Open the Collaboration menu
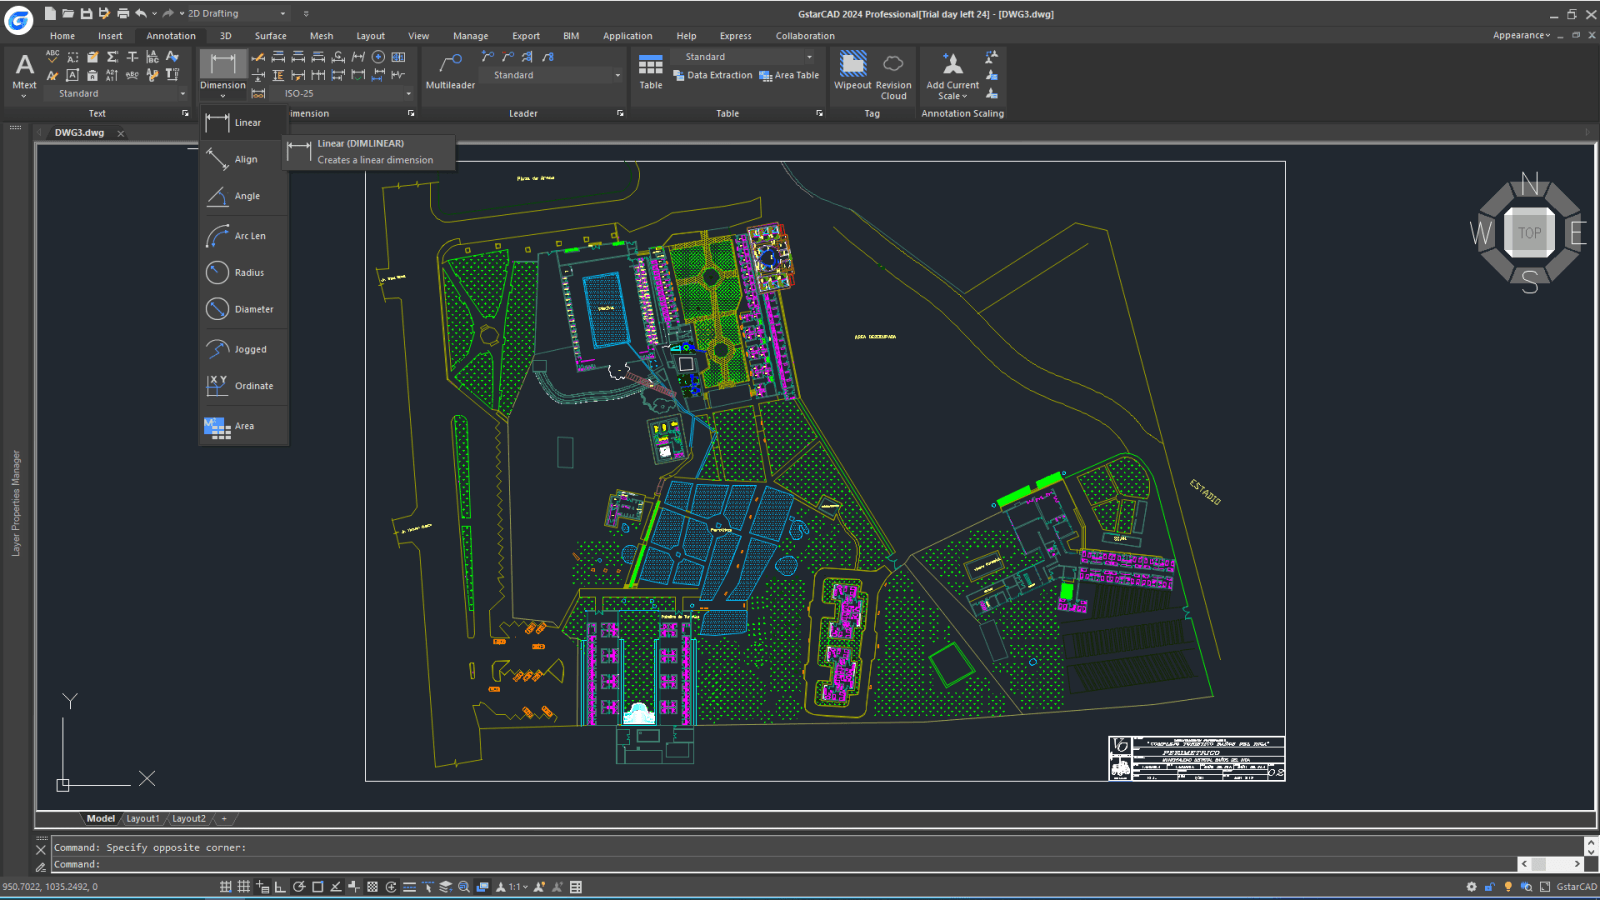Image resolution: width=1600 pixels, height=900 pixels. click(x=804, y=35)
